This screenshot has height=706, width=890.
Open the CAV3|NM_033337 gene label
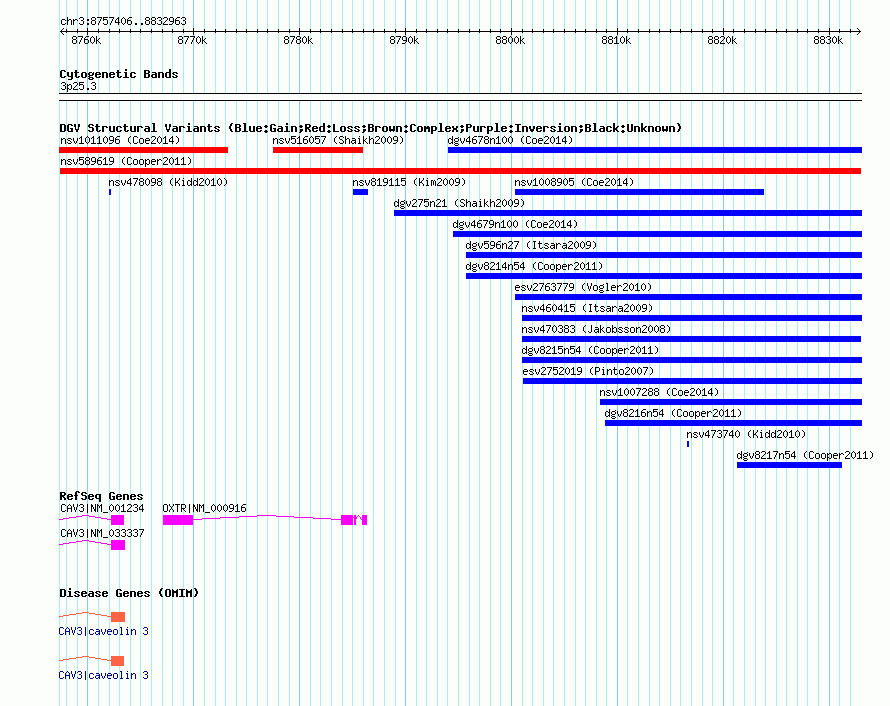102,533
